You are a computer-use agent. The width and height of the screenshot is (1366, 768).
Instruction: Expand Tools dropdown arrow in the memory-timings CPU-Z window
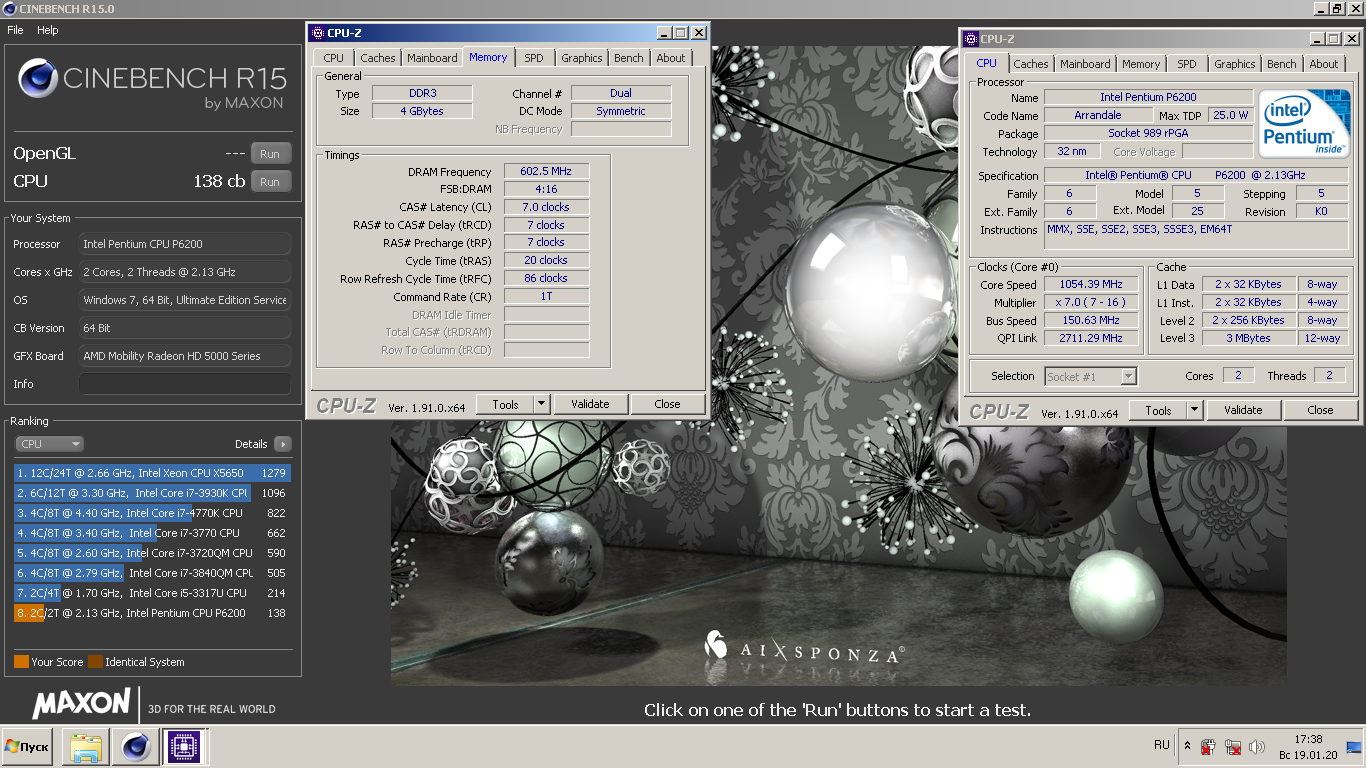542,404
